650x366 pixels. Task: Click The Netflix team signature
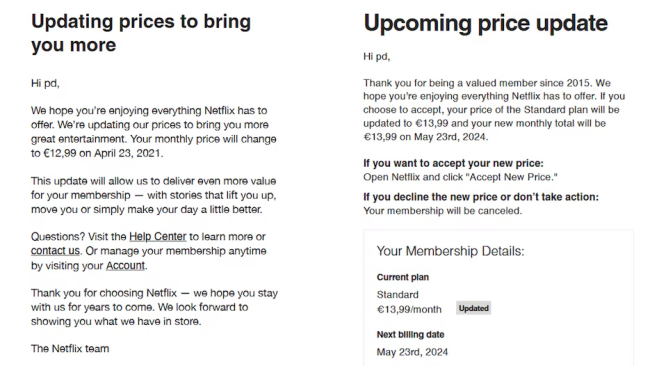click(x=70, y=349)
